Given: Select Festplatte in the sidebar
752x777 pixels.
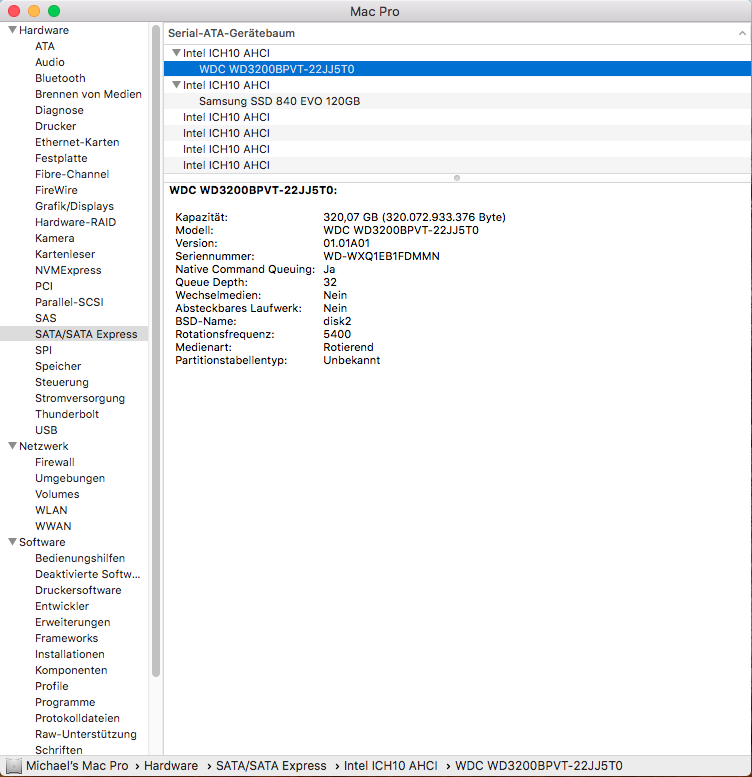Looking at the screenshot, I should [x=61, y=158].
